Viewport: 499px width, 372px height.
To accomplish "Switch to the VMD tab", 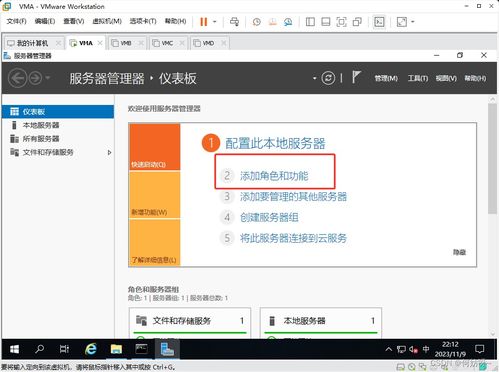I will (208, 43).
